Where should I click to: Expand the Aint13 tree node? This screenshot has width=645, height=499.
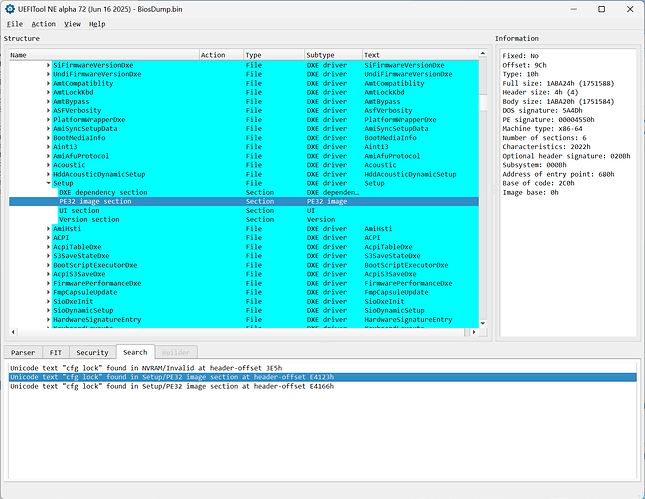point(49,146)
